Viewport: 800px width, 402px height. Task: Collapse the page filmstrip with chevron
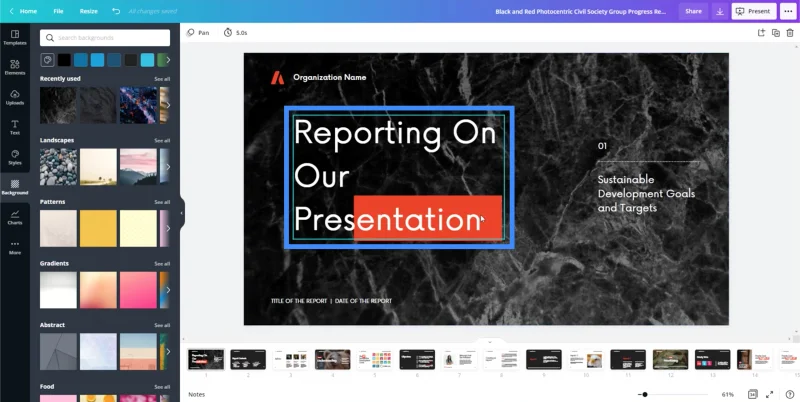point(490,342)
